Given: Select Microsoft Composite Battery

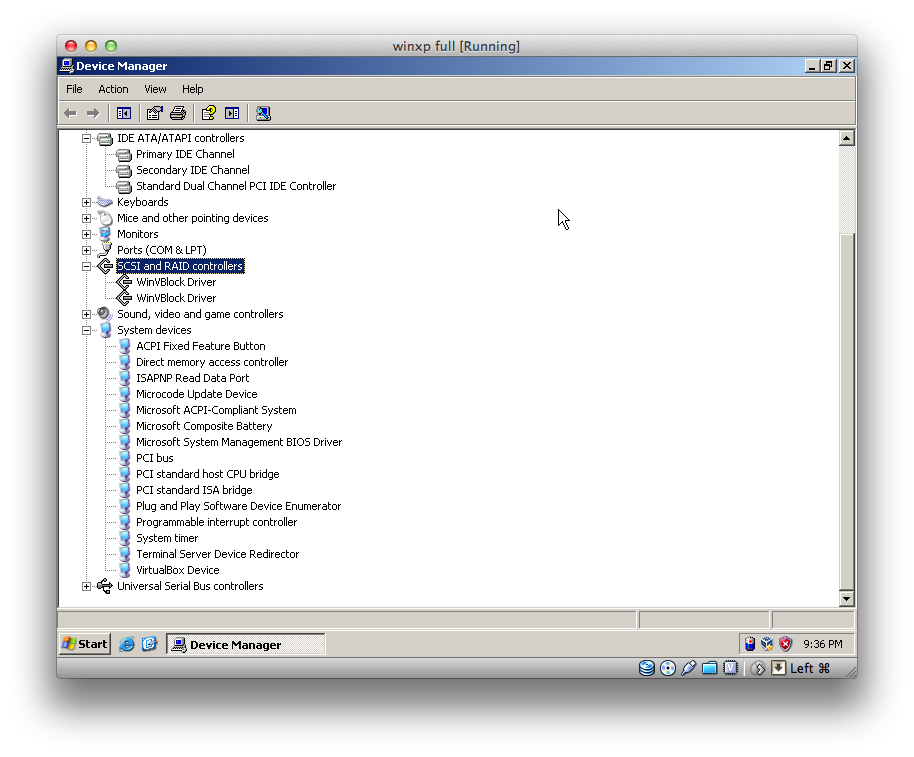Looking at the screenshot, I should pyautogui.click(x=204, y=427).
